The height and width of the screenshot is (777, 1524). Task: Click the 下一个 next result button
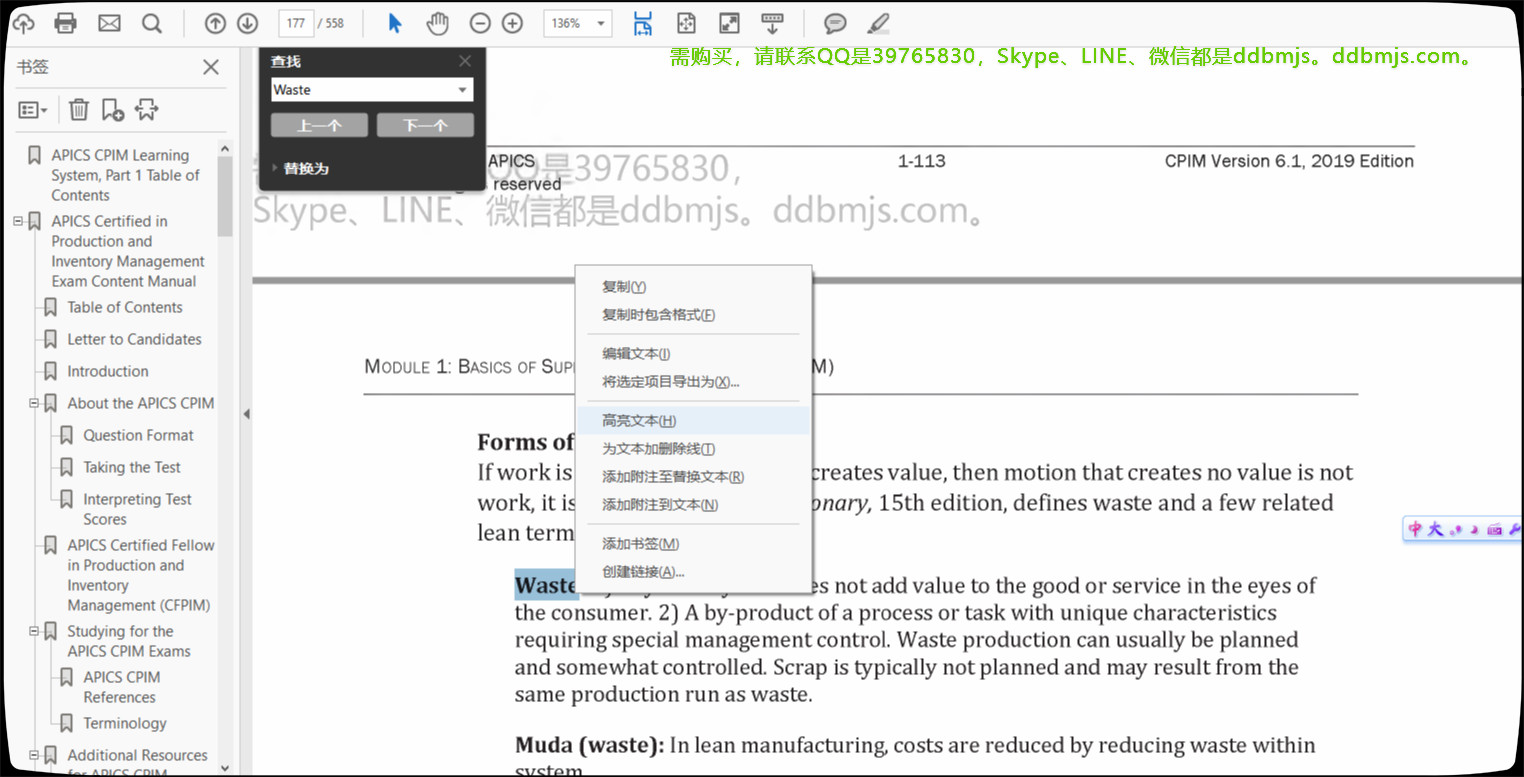pos(425,125)
